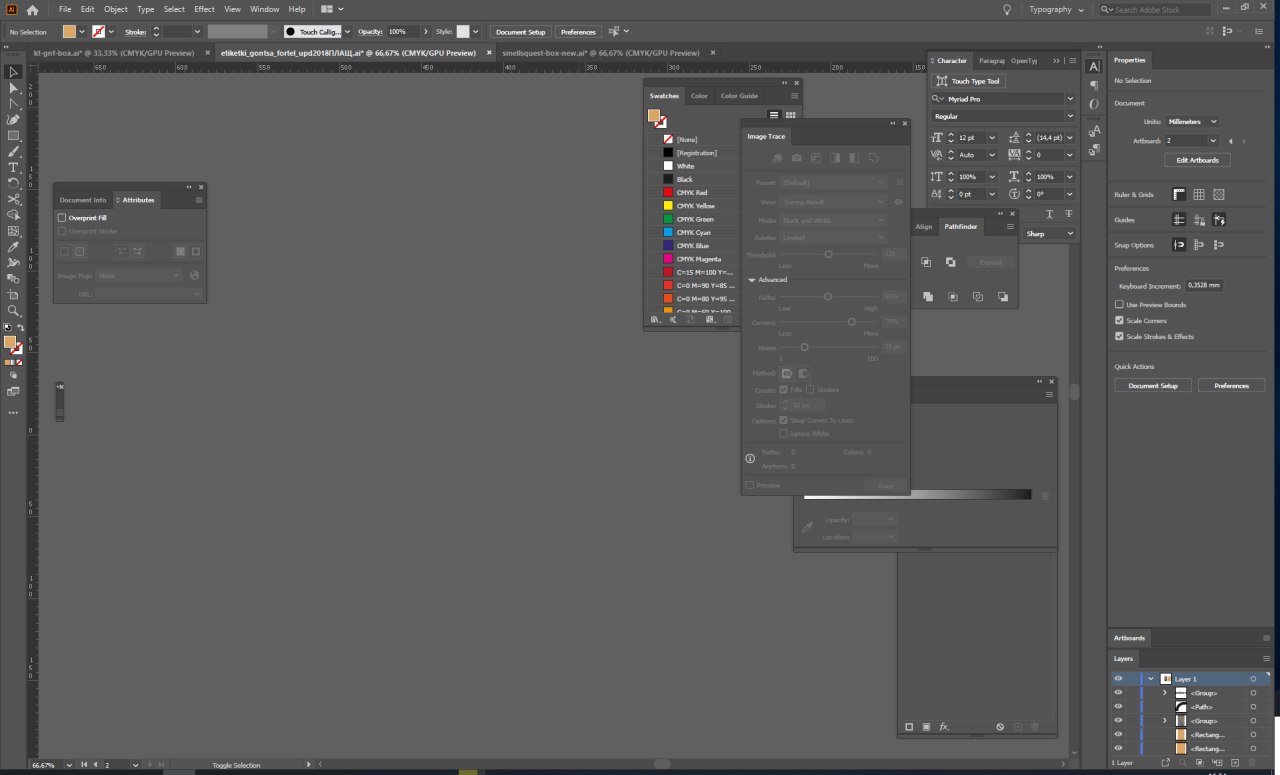
Task: Select the Zoom tool
Action: 14,311
